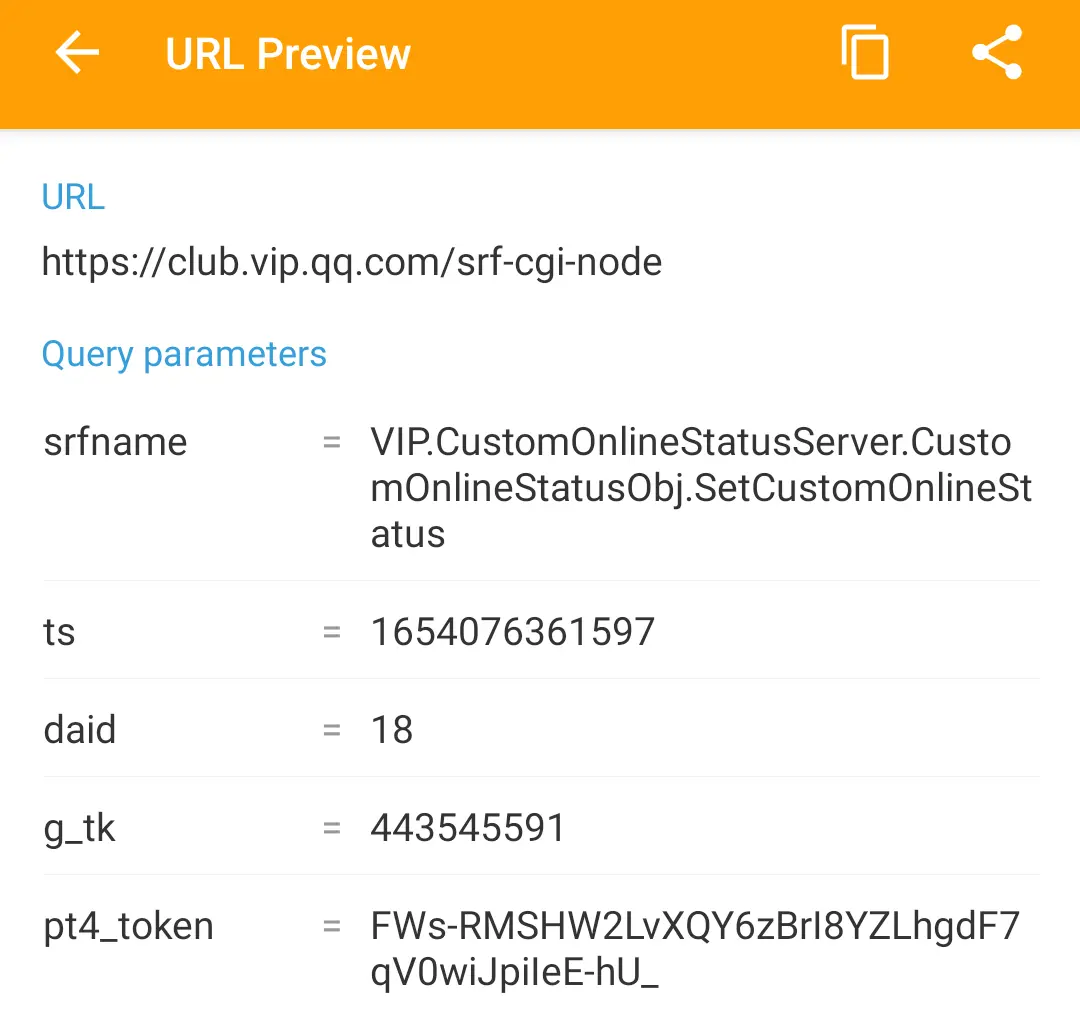Image resolution: width=1080 pixels, height=1010 pixels.
Task: Tap the timestamp value 1654076361597
Action: [512, 632]
